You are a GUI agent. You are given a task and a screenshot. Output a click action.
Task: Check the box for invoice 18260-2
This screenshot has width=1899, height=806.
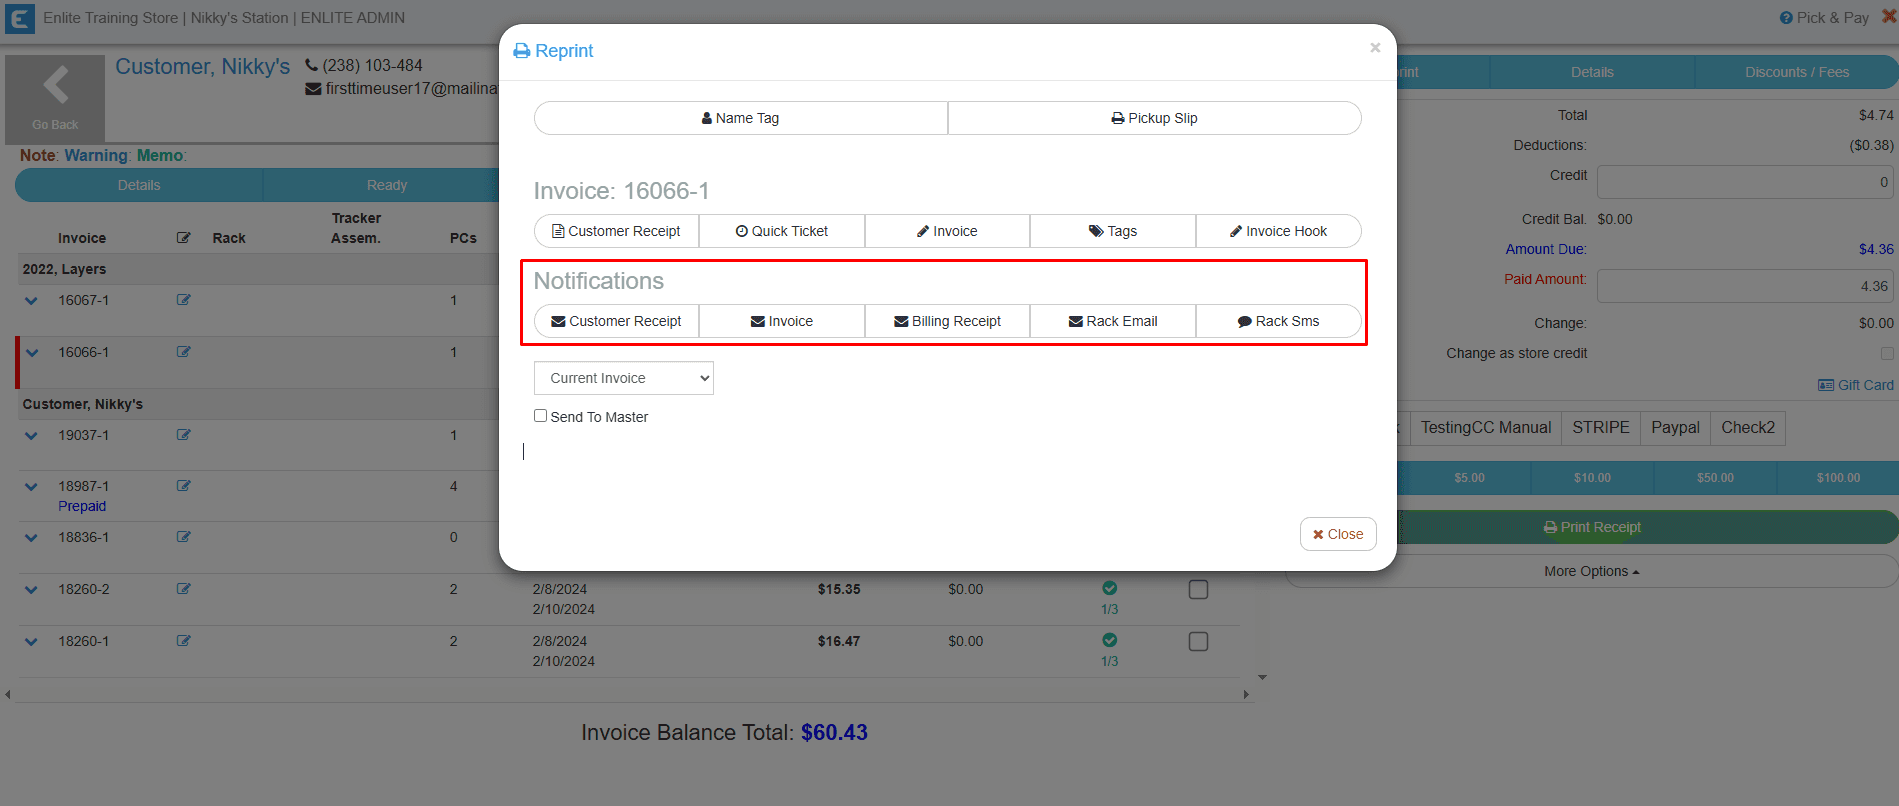click(x=1198, y=590)
